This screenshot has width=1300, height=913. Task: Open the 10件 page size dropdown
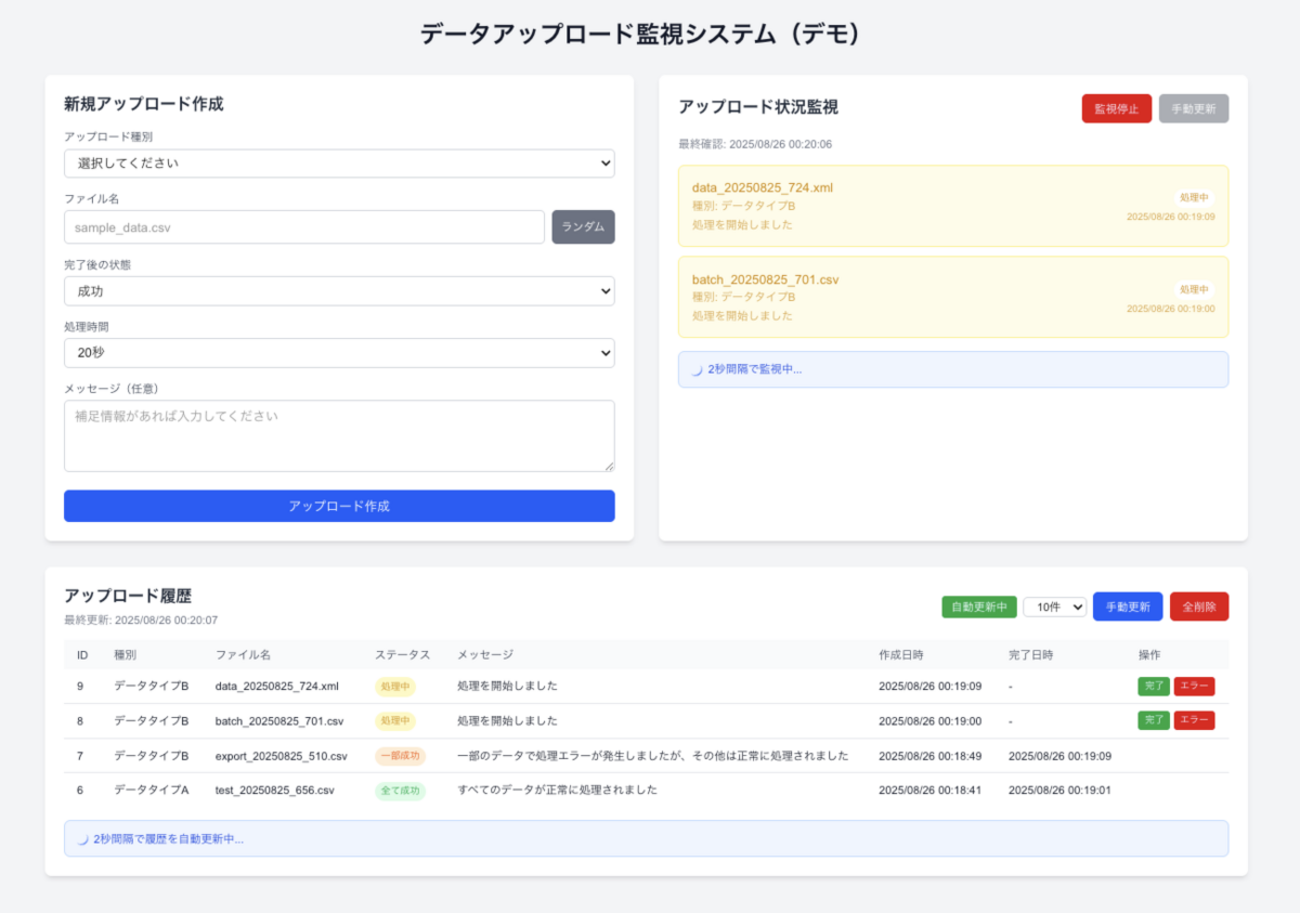point(1054,607)
